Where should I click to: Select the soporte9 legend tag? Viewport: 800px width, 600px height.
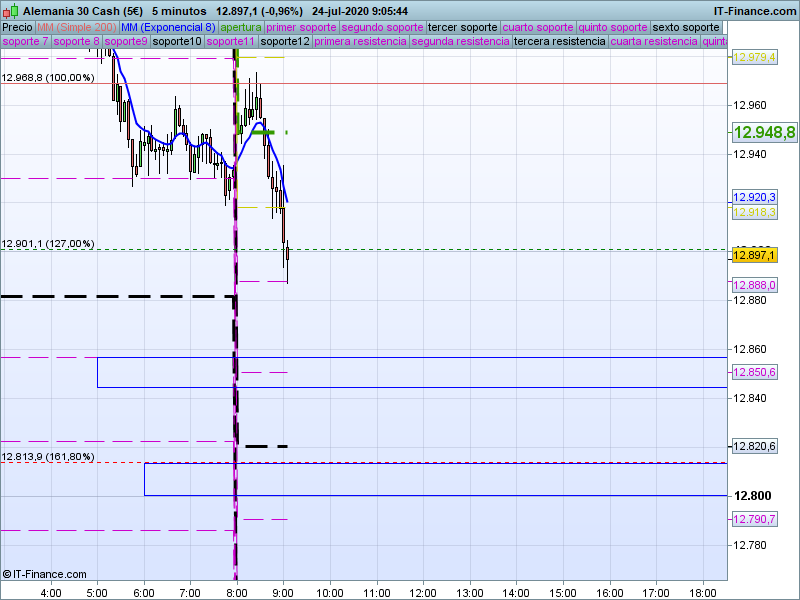126,41
